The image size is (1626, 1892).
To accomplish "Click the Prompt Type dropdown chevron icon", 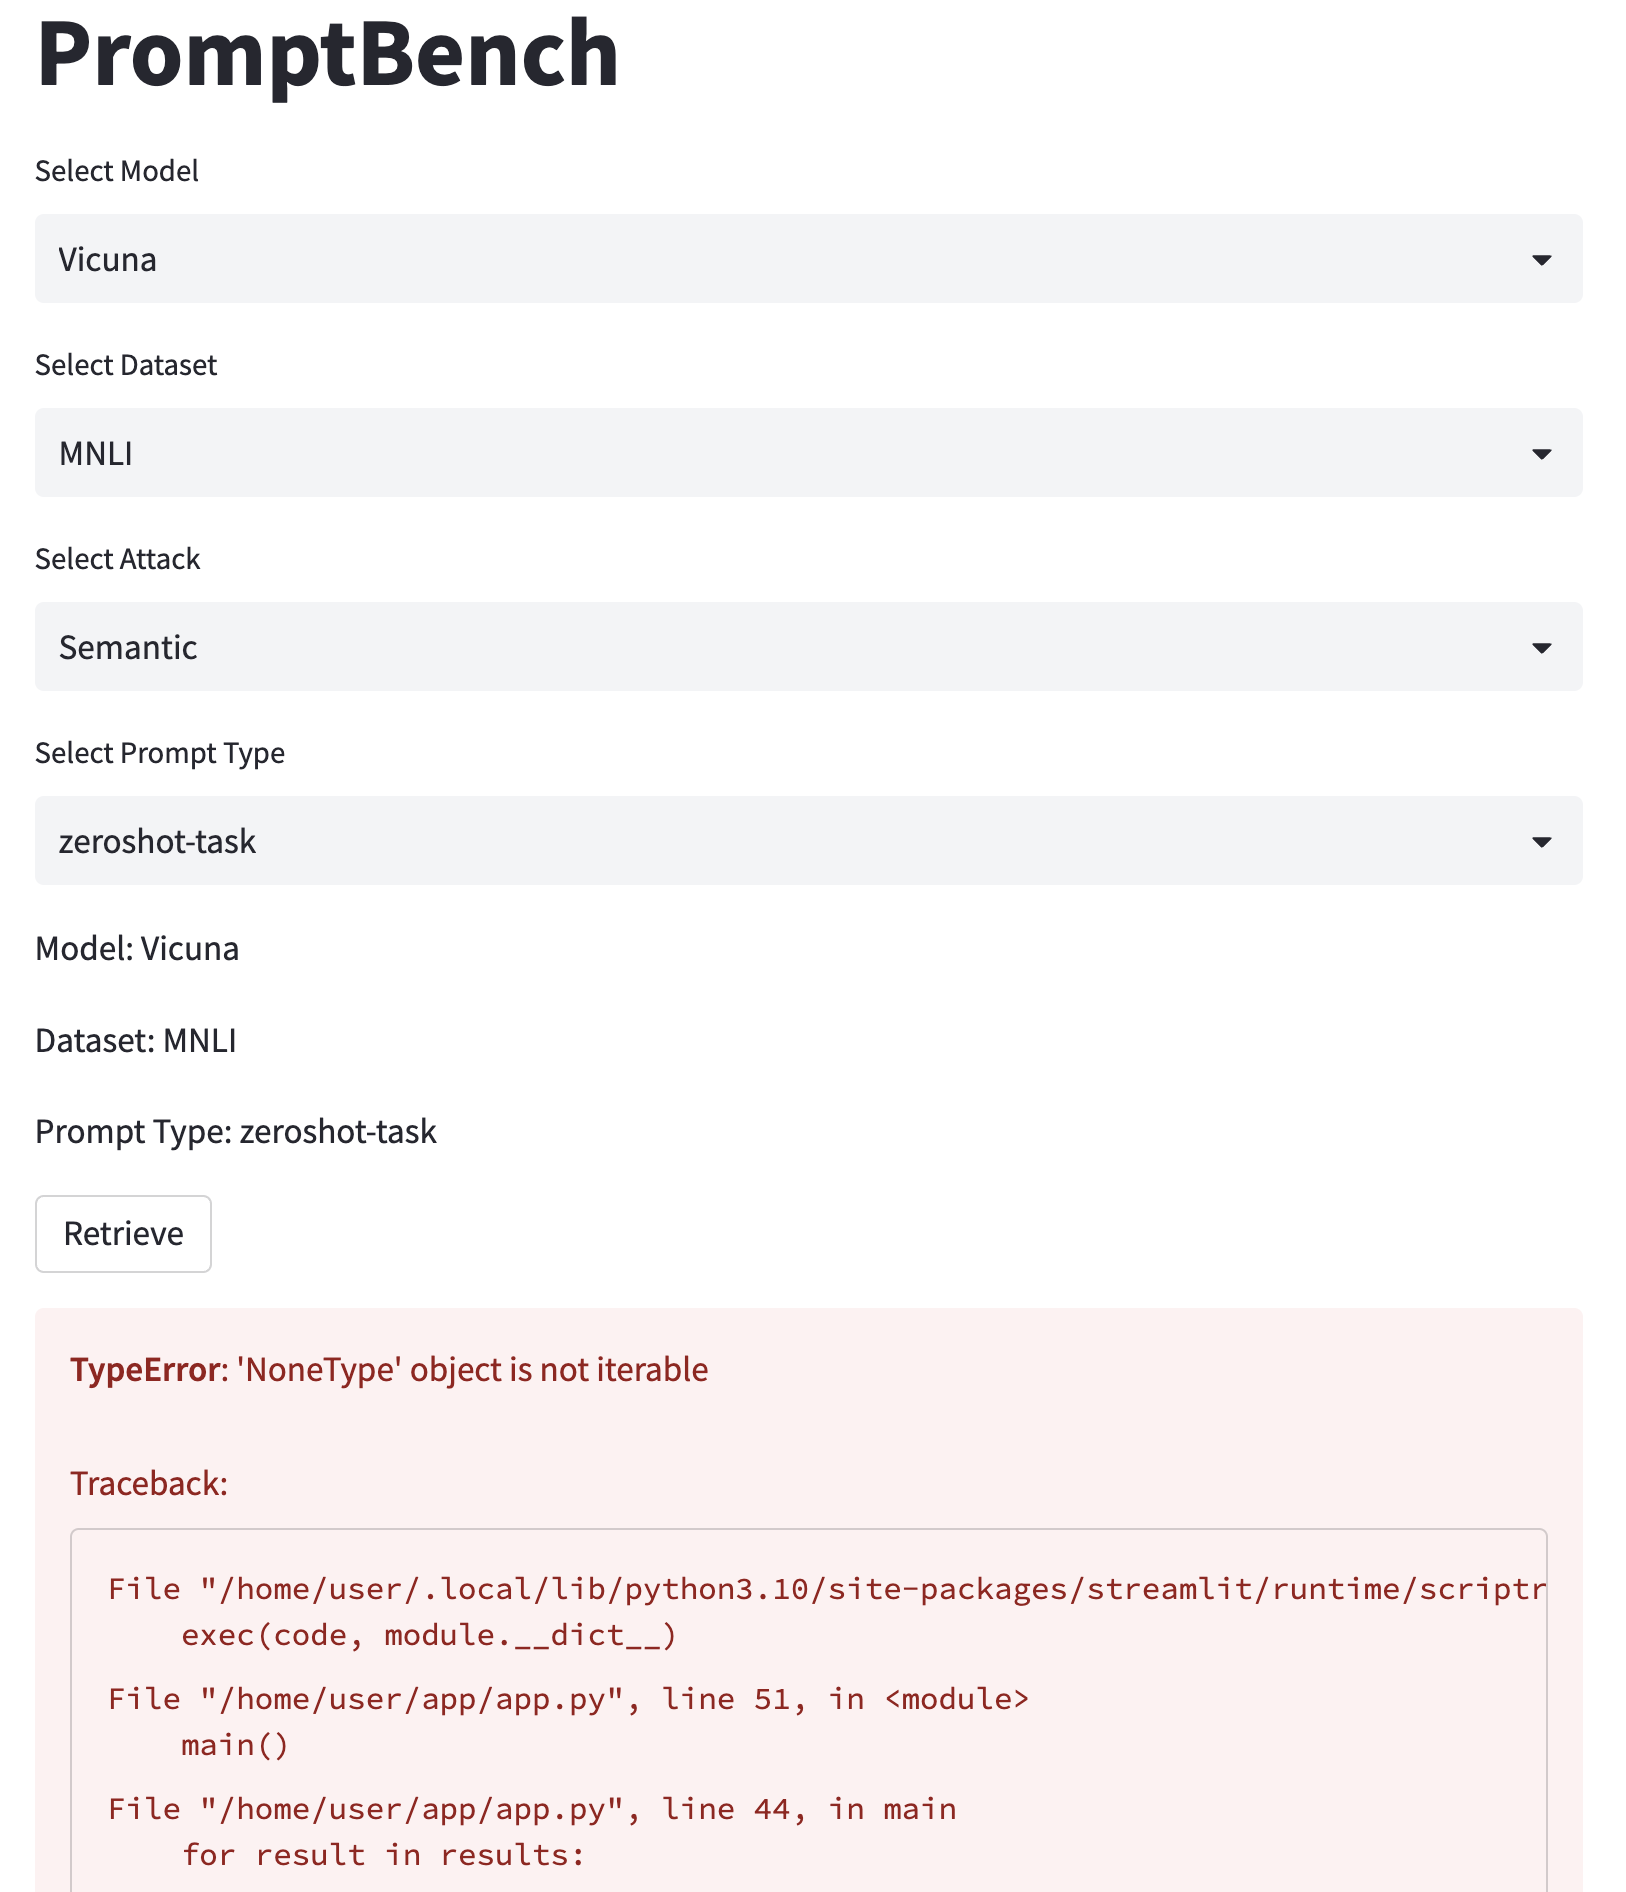I will point(1541,841).
